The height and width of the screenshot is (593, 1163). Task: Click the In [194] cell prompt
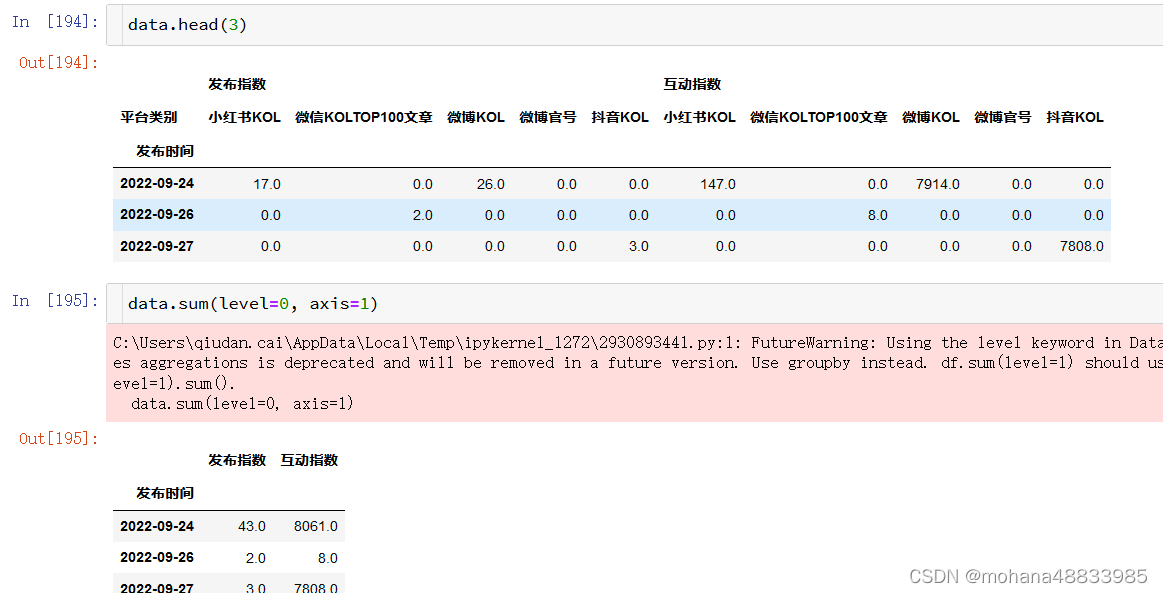click(47, 21)
